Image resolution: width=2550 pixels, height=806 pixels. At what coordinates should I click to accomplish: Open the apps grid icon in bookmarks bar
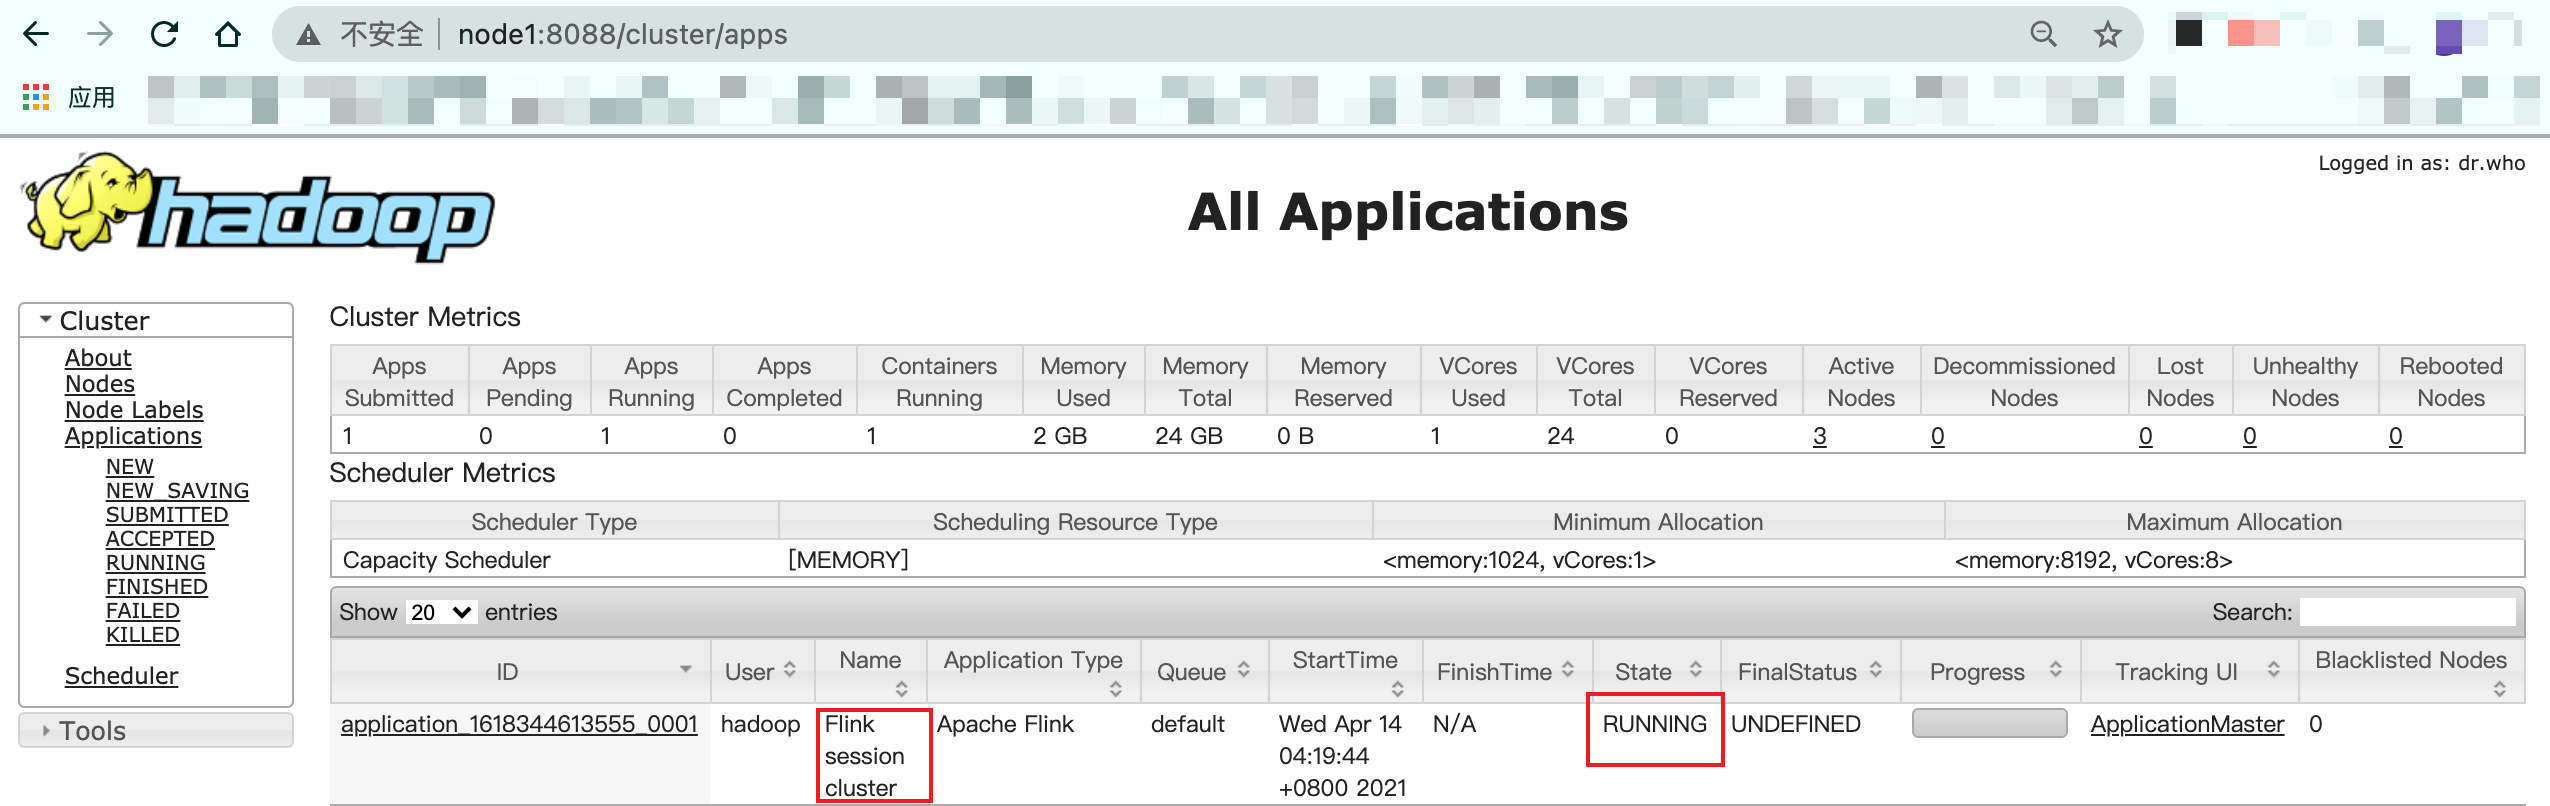(x=36, y=97)
